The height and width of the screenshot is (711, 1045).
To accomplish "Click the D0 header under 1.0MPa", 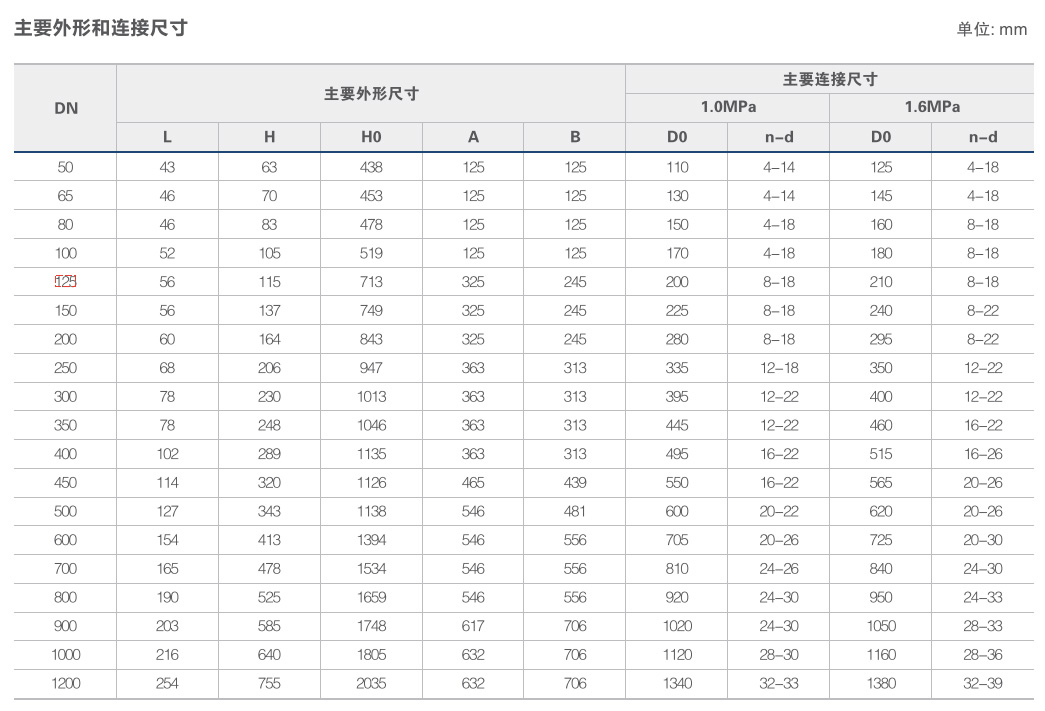I will pos(677,137).
